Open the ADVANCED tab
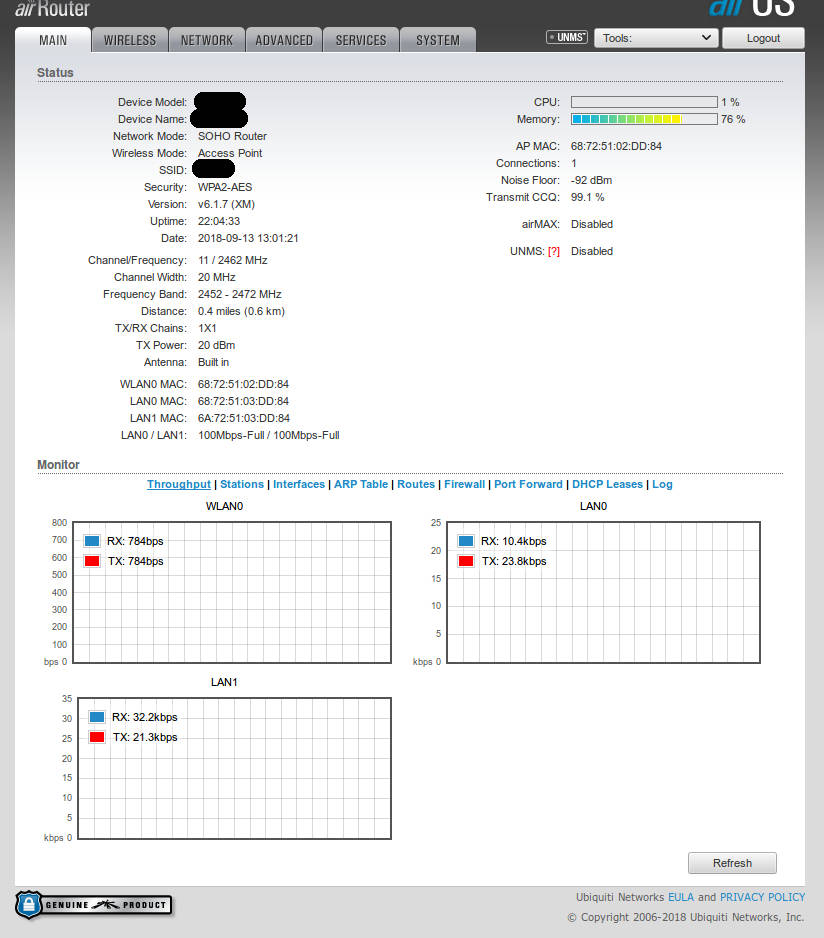 click(284, 40)
